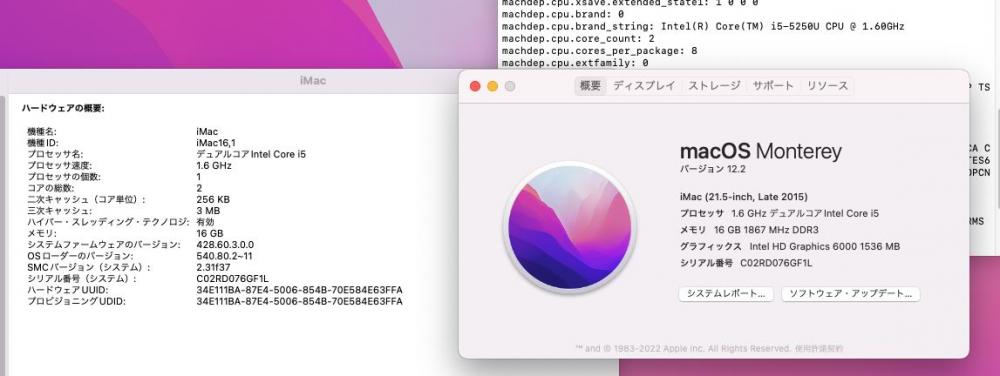Close the About This Mac window
Viewport: 1000px width, 376px height.
coord(475,86)
